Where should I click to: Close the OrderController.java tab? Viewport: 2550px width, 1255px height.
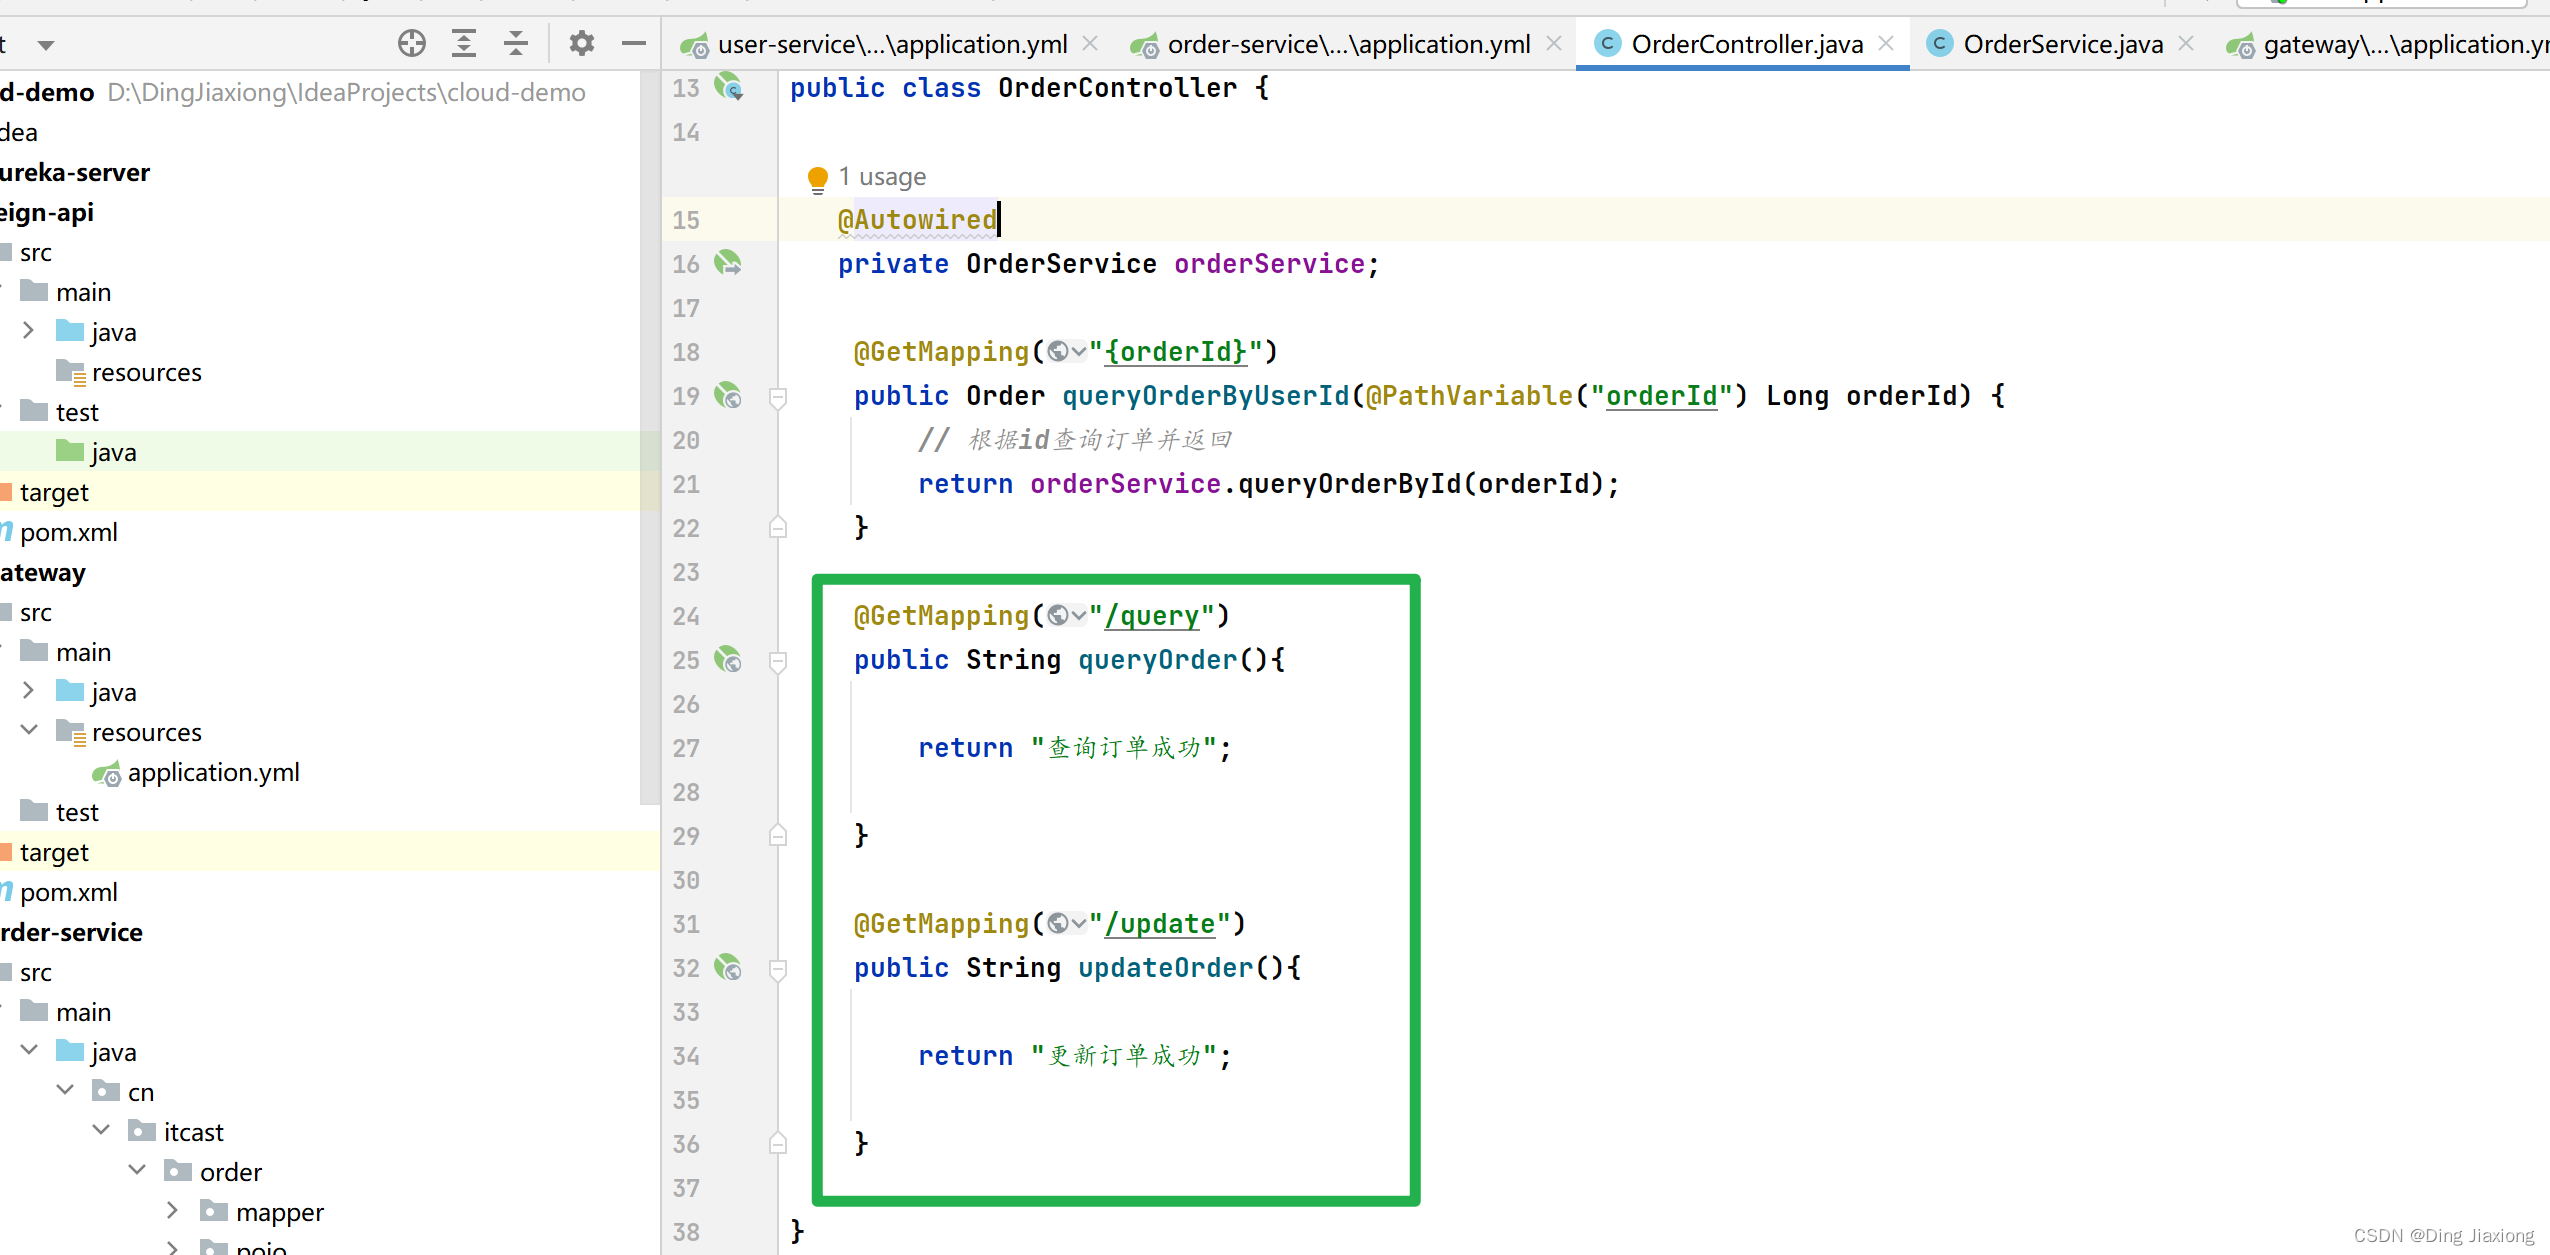coord(1886,44)
